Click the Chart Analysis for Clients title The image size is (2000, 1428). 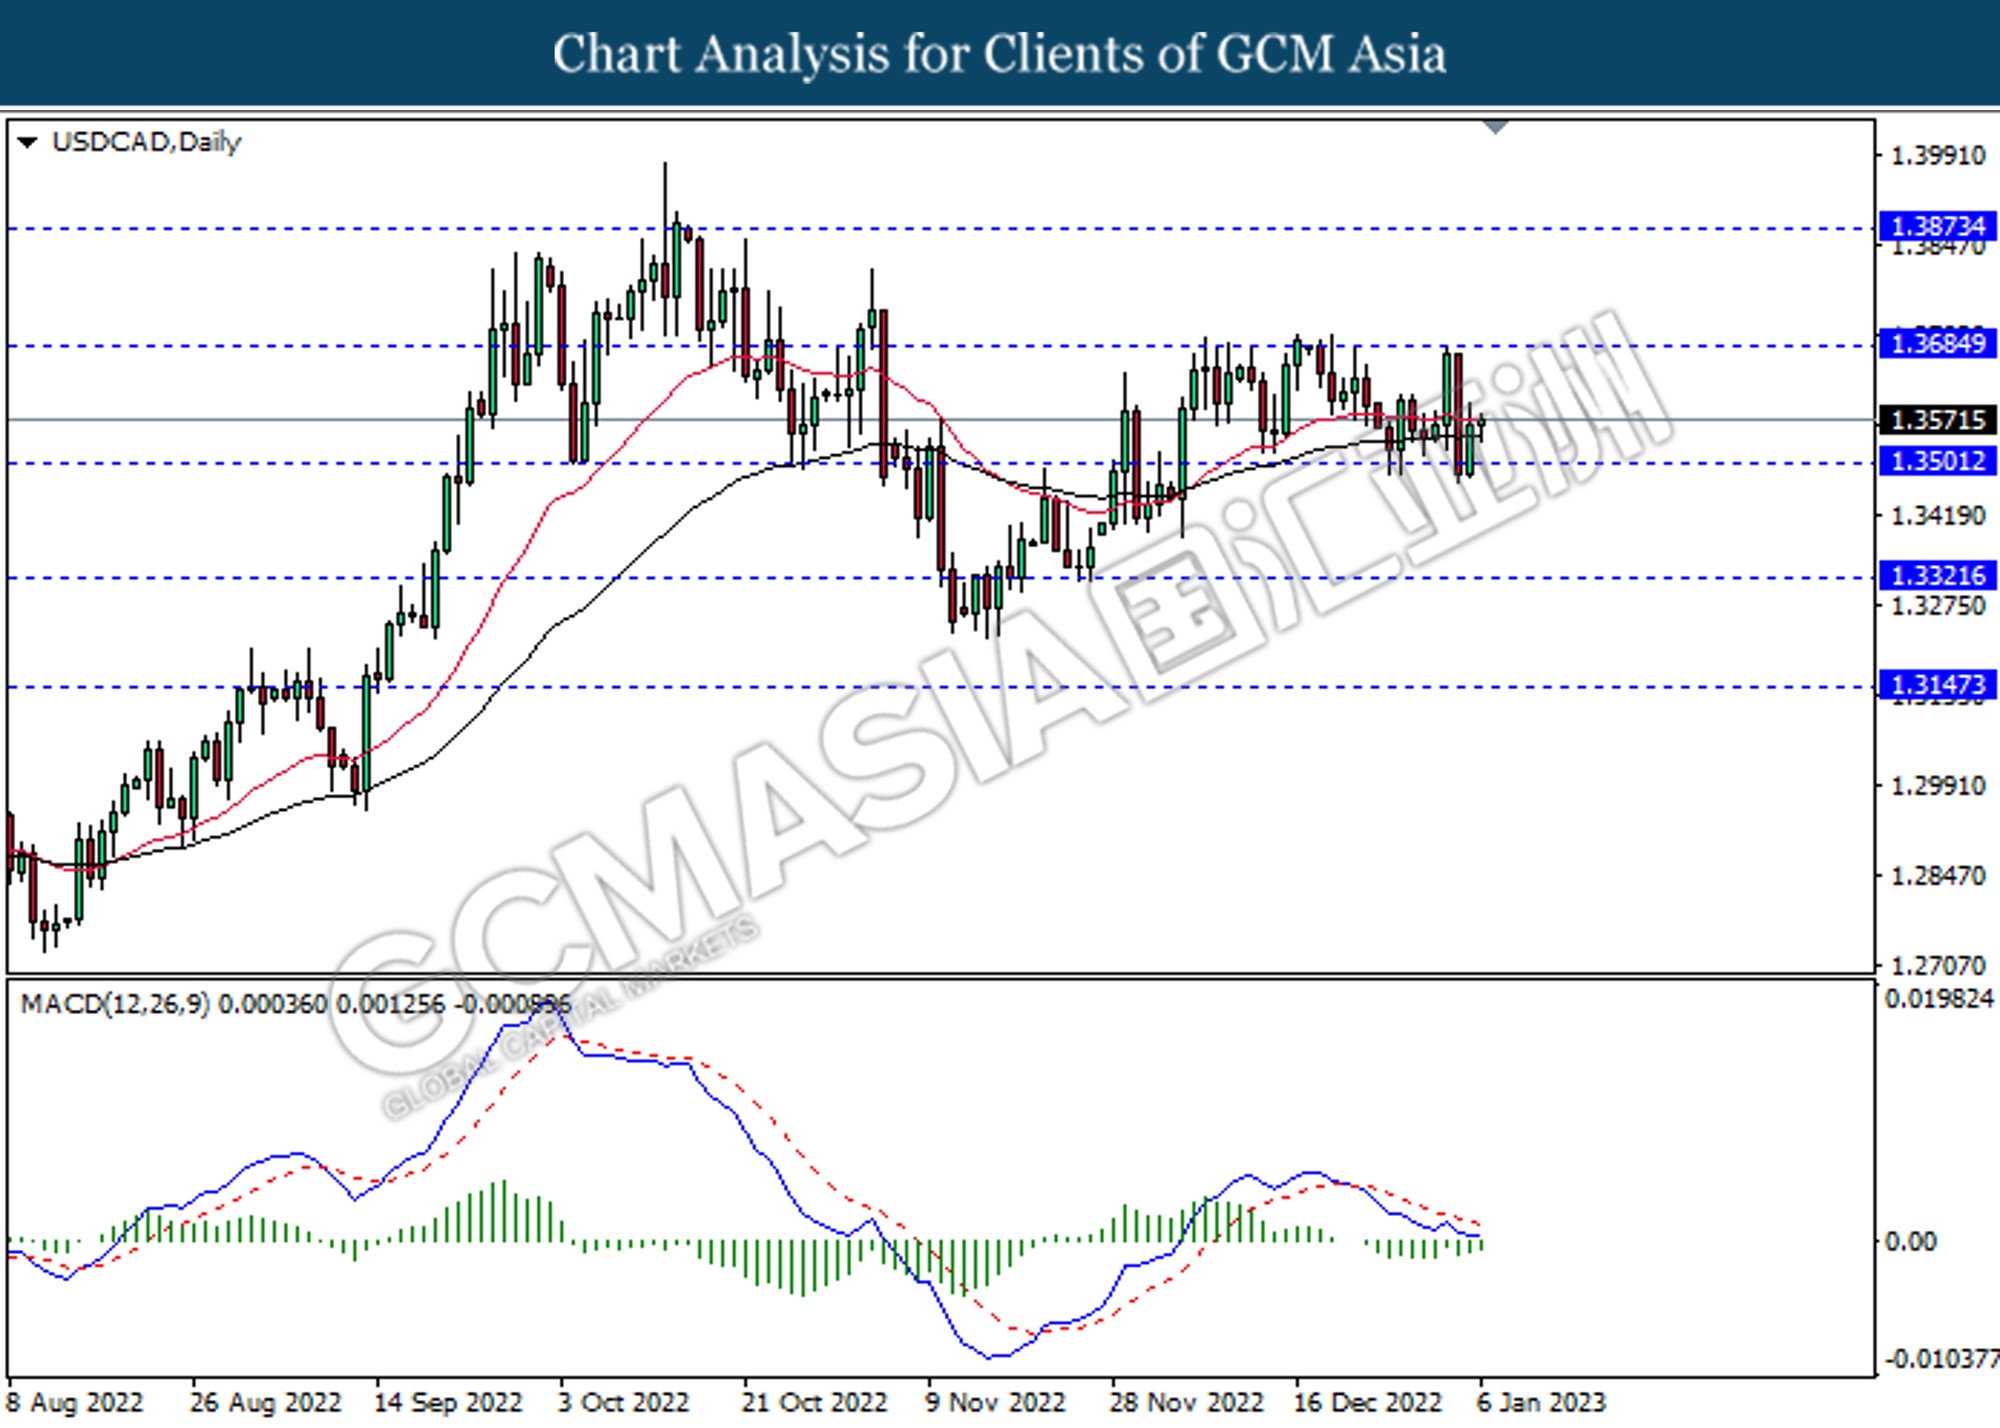pos(999,53)
